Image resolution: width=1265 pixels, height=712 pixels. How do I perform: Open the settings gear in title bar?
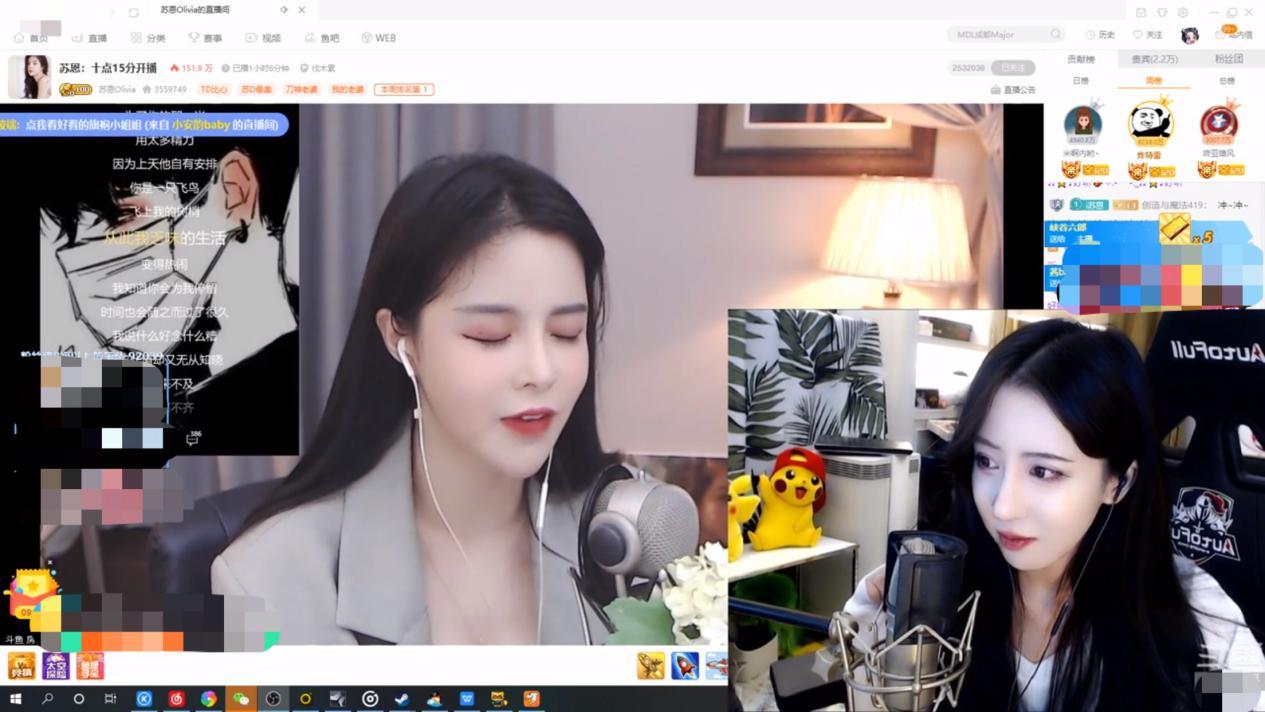[x=1183, y=12]
